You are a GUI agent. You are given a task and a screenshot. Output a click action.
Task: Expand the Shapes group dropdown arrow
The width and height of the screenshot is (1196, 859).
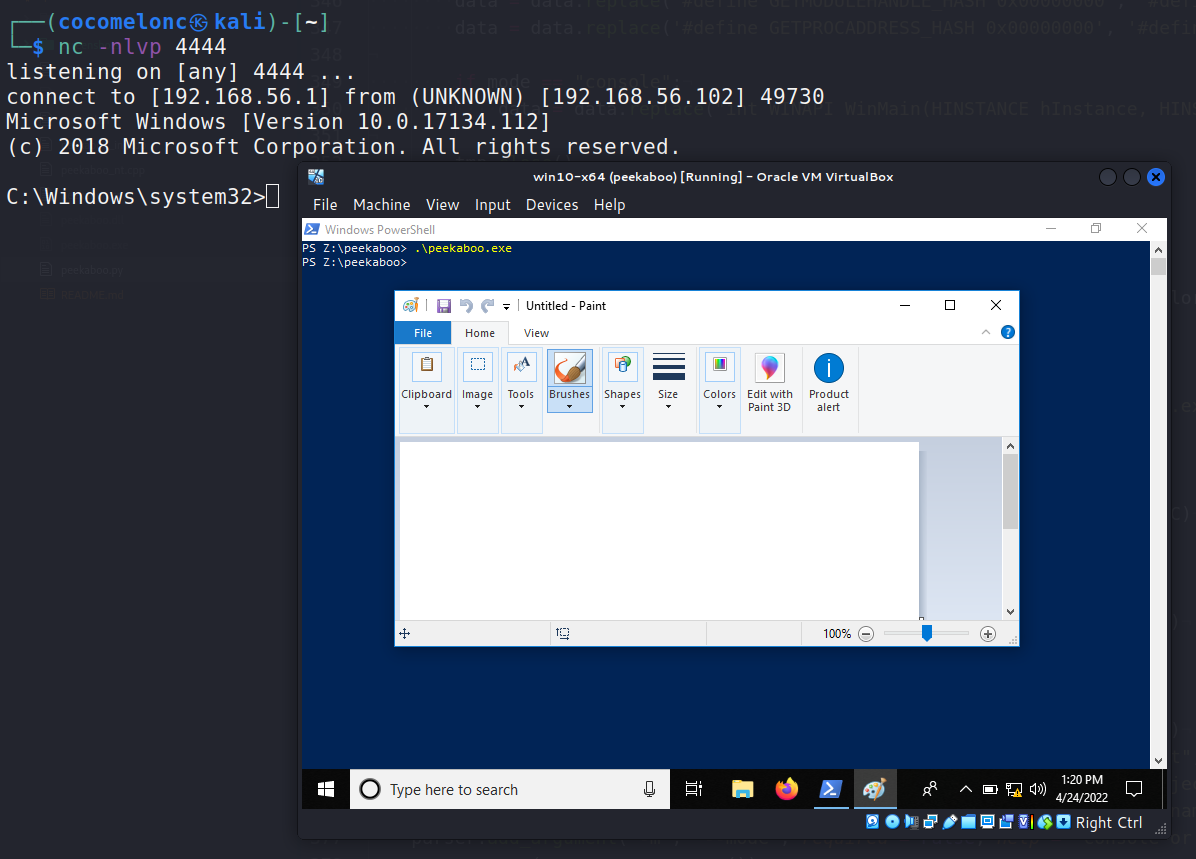click(622, 407)
